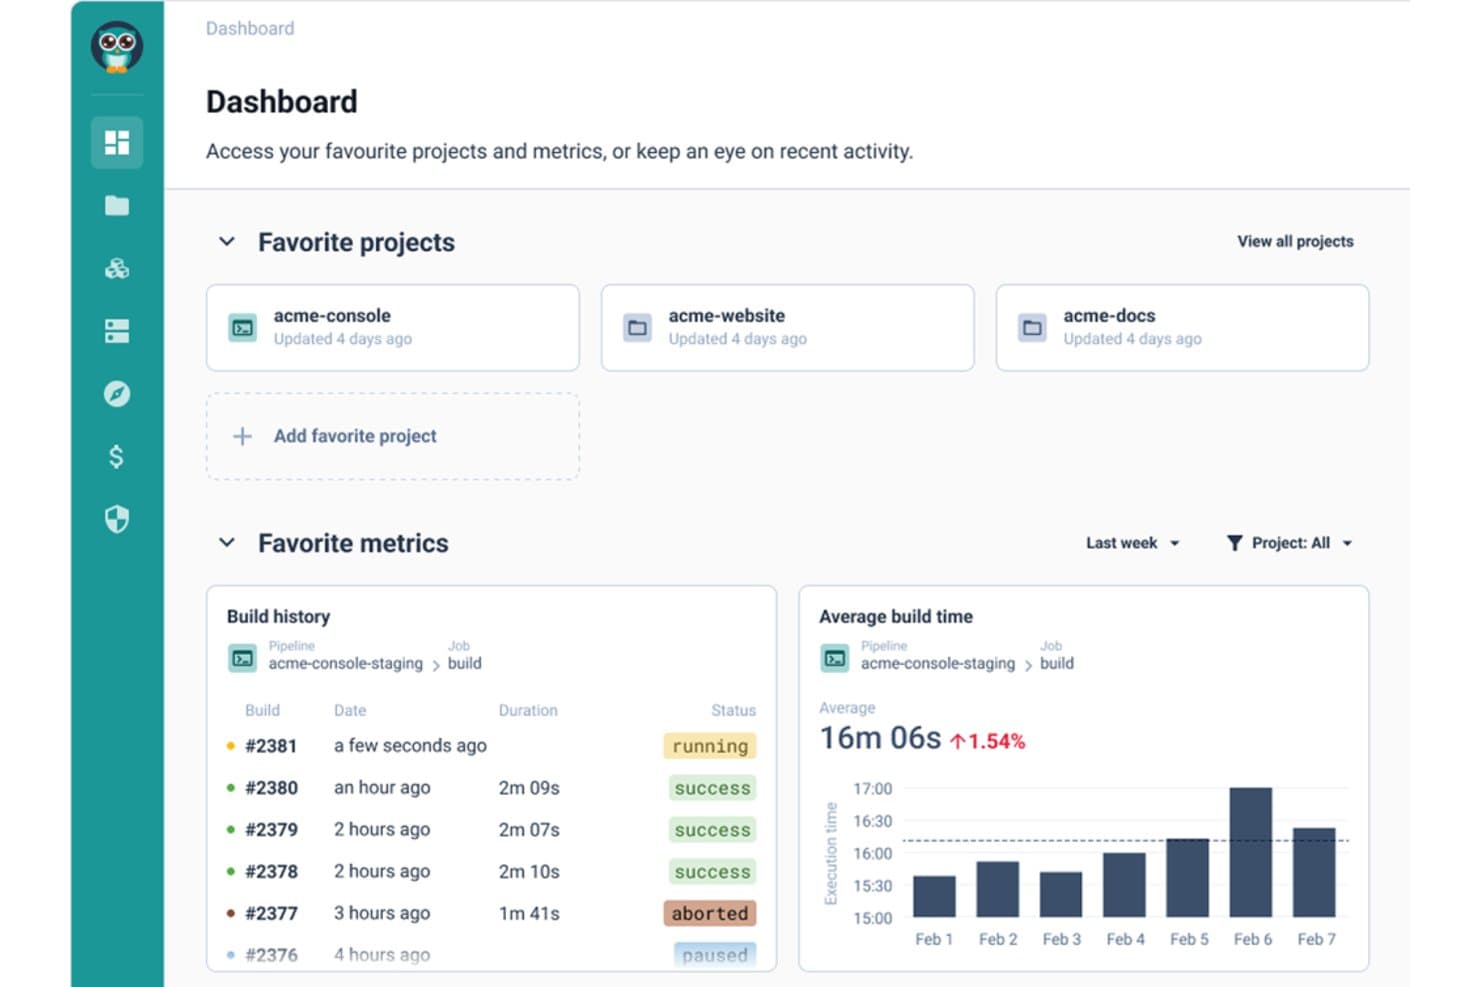The image size is (1480, 987).
Task: Open the Project: All filter dropdown
Action: click(x=1289, y=543)
